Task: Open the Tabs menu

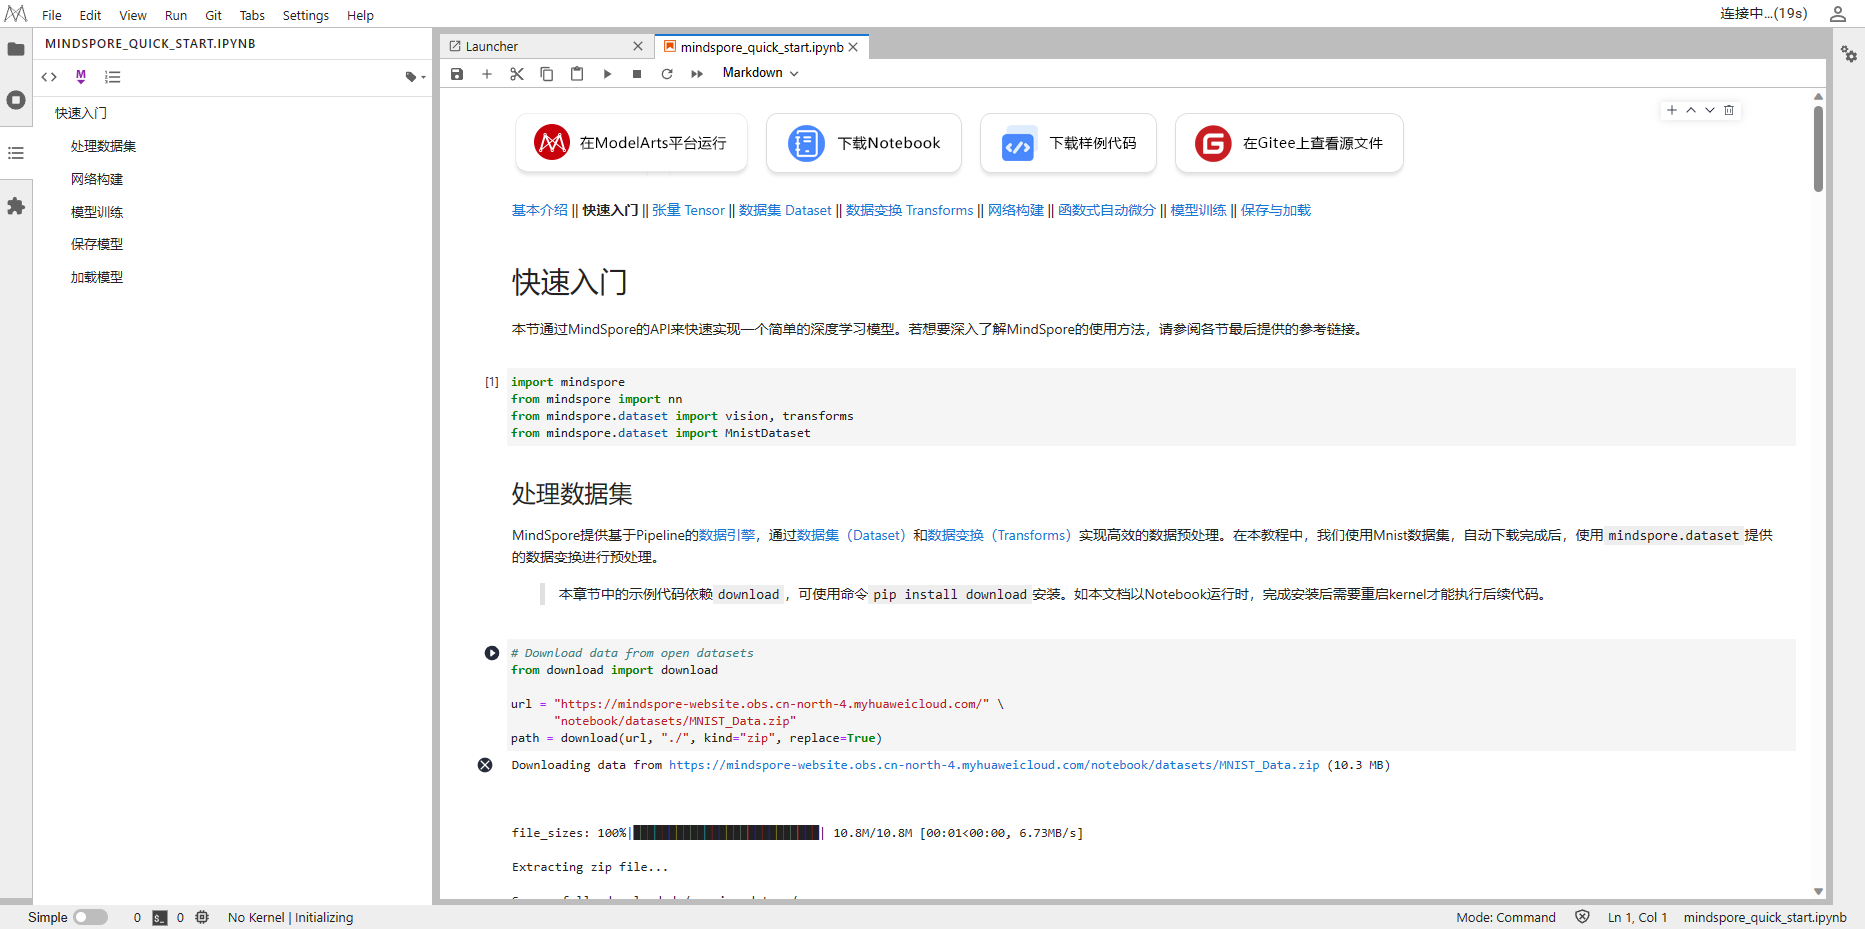Action: coord(252,15)
